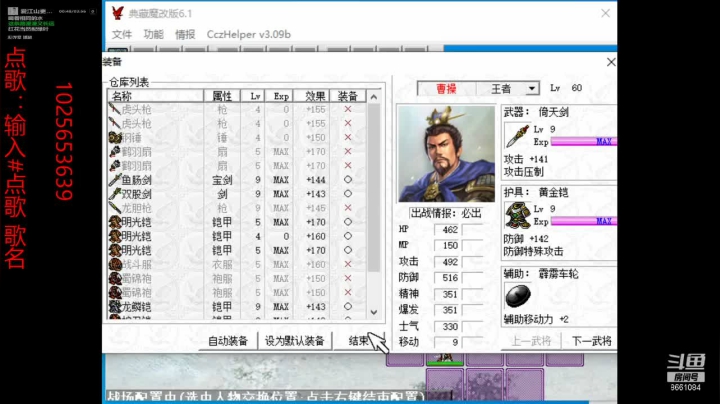Click the warehouse list scrollbar thumb
This screenshot has width=720, height=404.
click(374, 187)
